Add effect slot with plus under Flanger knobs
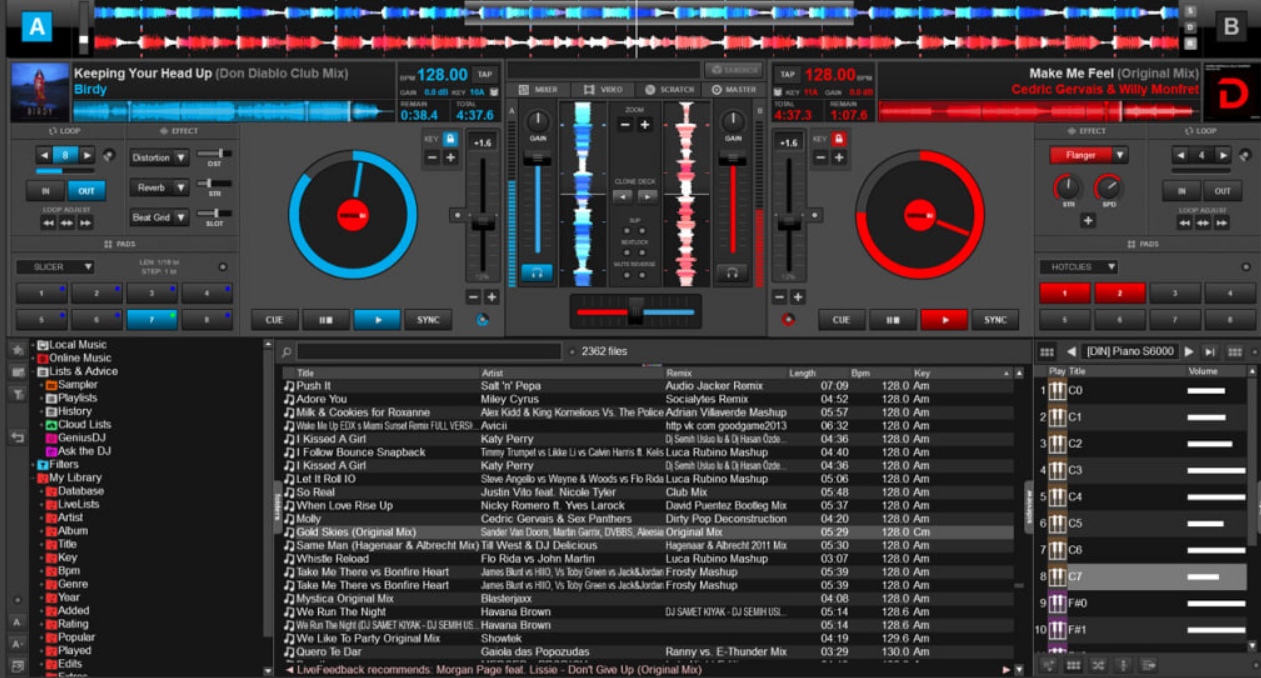 1088,220
